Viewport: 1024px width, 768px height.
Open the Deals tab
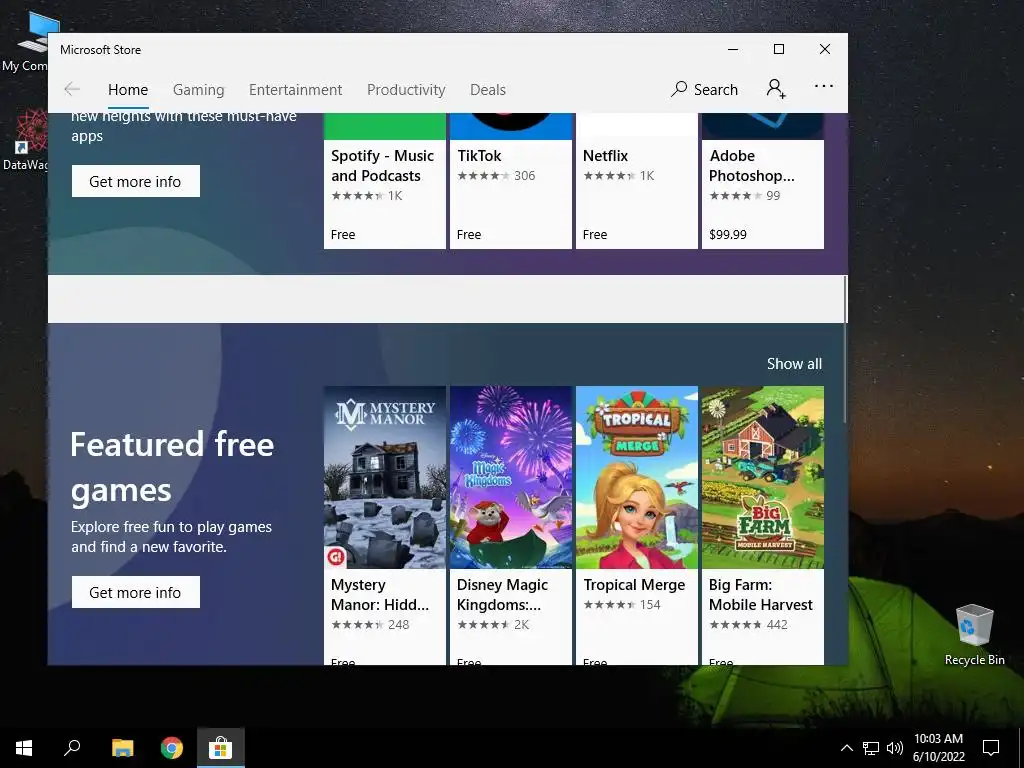click(x=488, y=89)
